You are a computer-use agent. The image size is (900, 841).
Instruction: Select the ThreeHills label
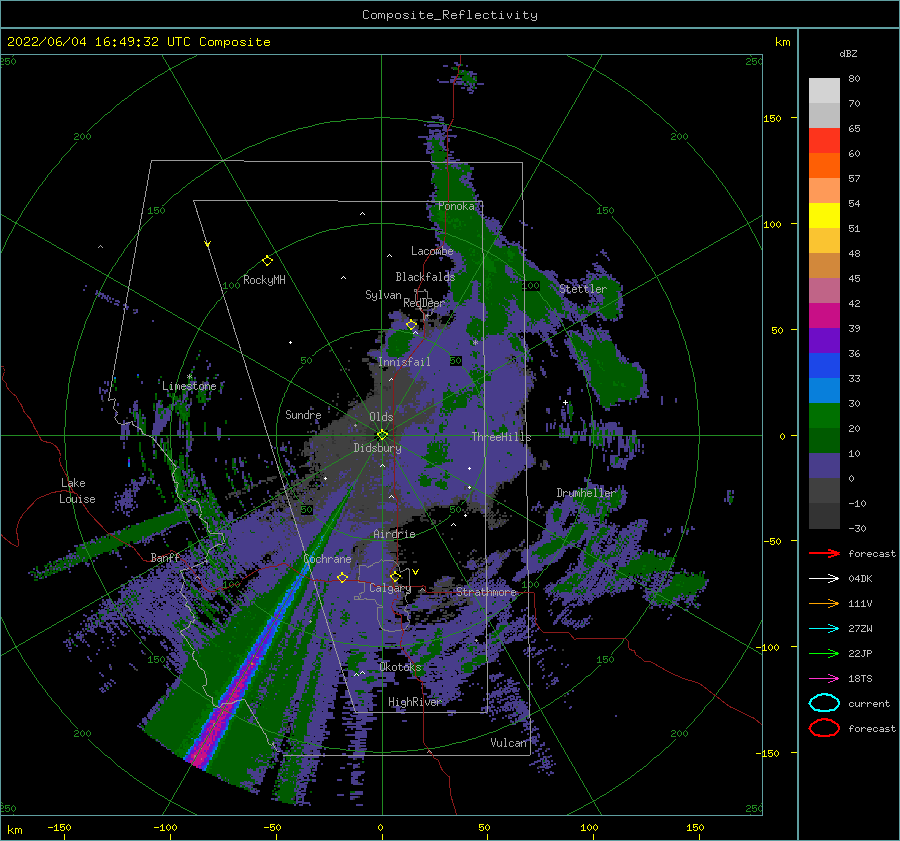501,437
